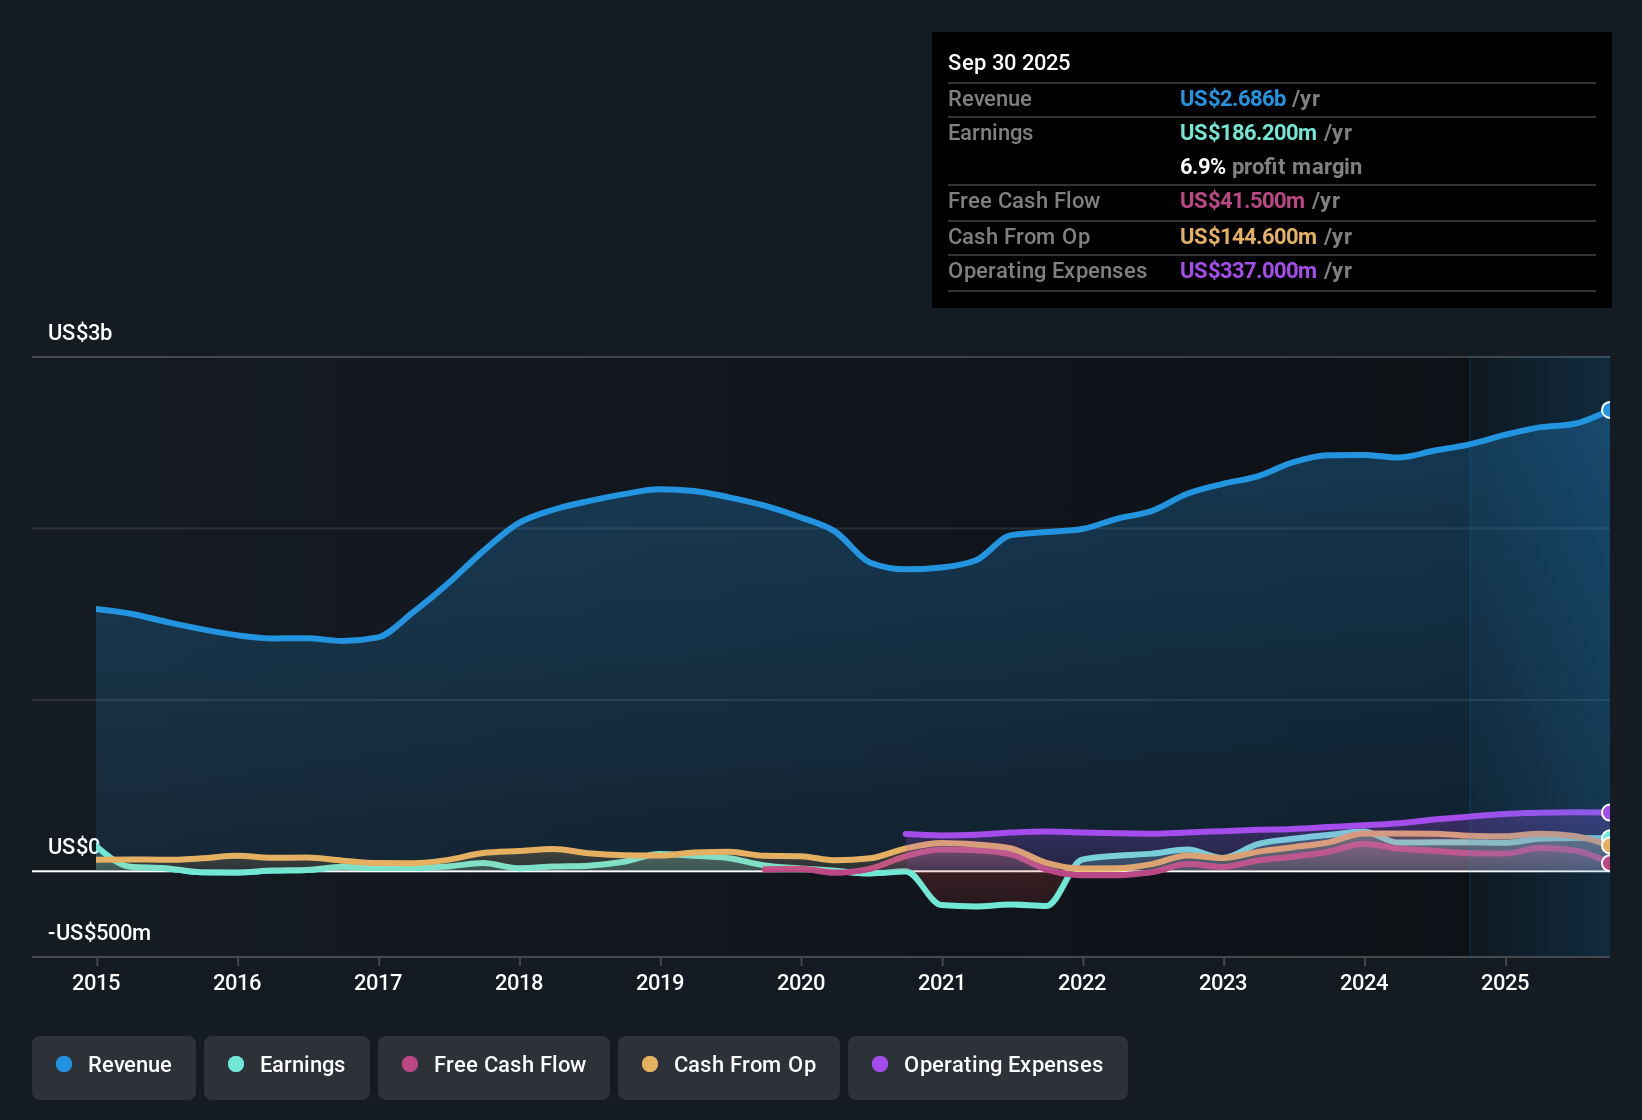Viewport: 1642px width, 1120px height.
Task: Select the purple Operating Expenses endpoint marker
Action: pos(1607,812)
